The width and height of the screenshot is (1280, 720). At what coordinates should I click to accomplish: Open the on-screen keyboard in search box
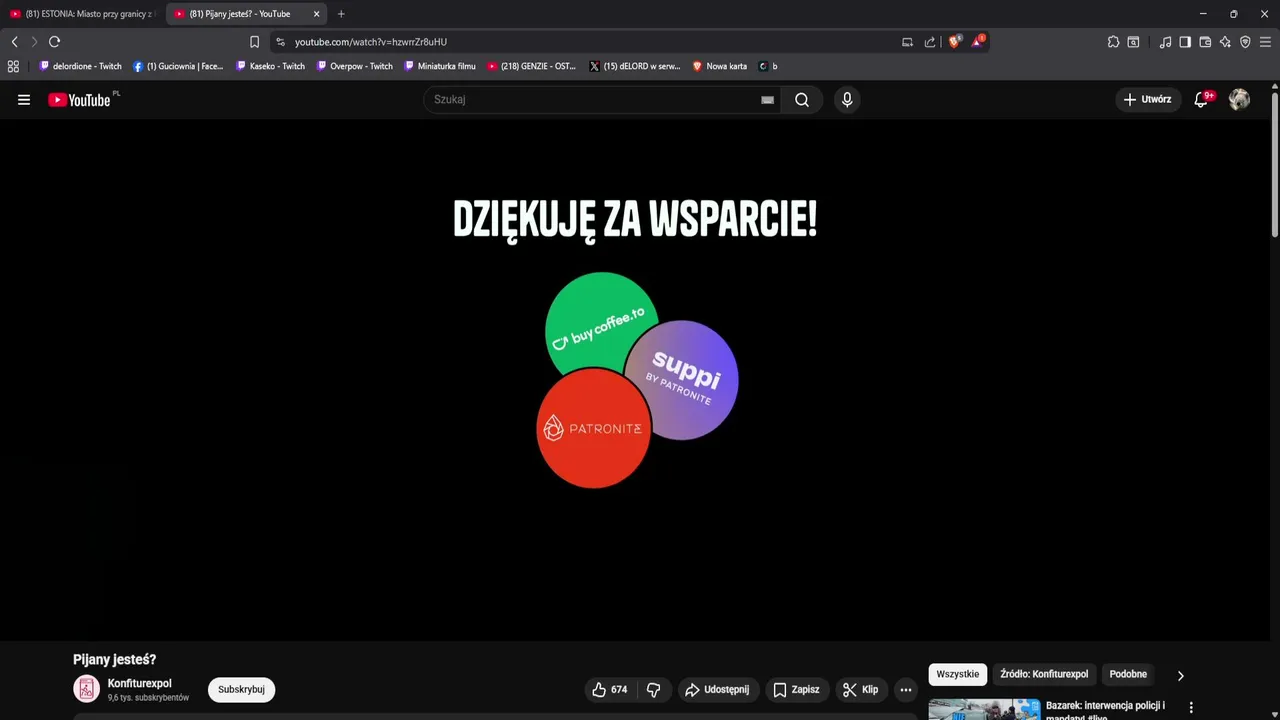pos(767,100)
